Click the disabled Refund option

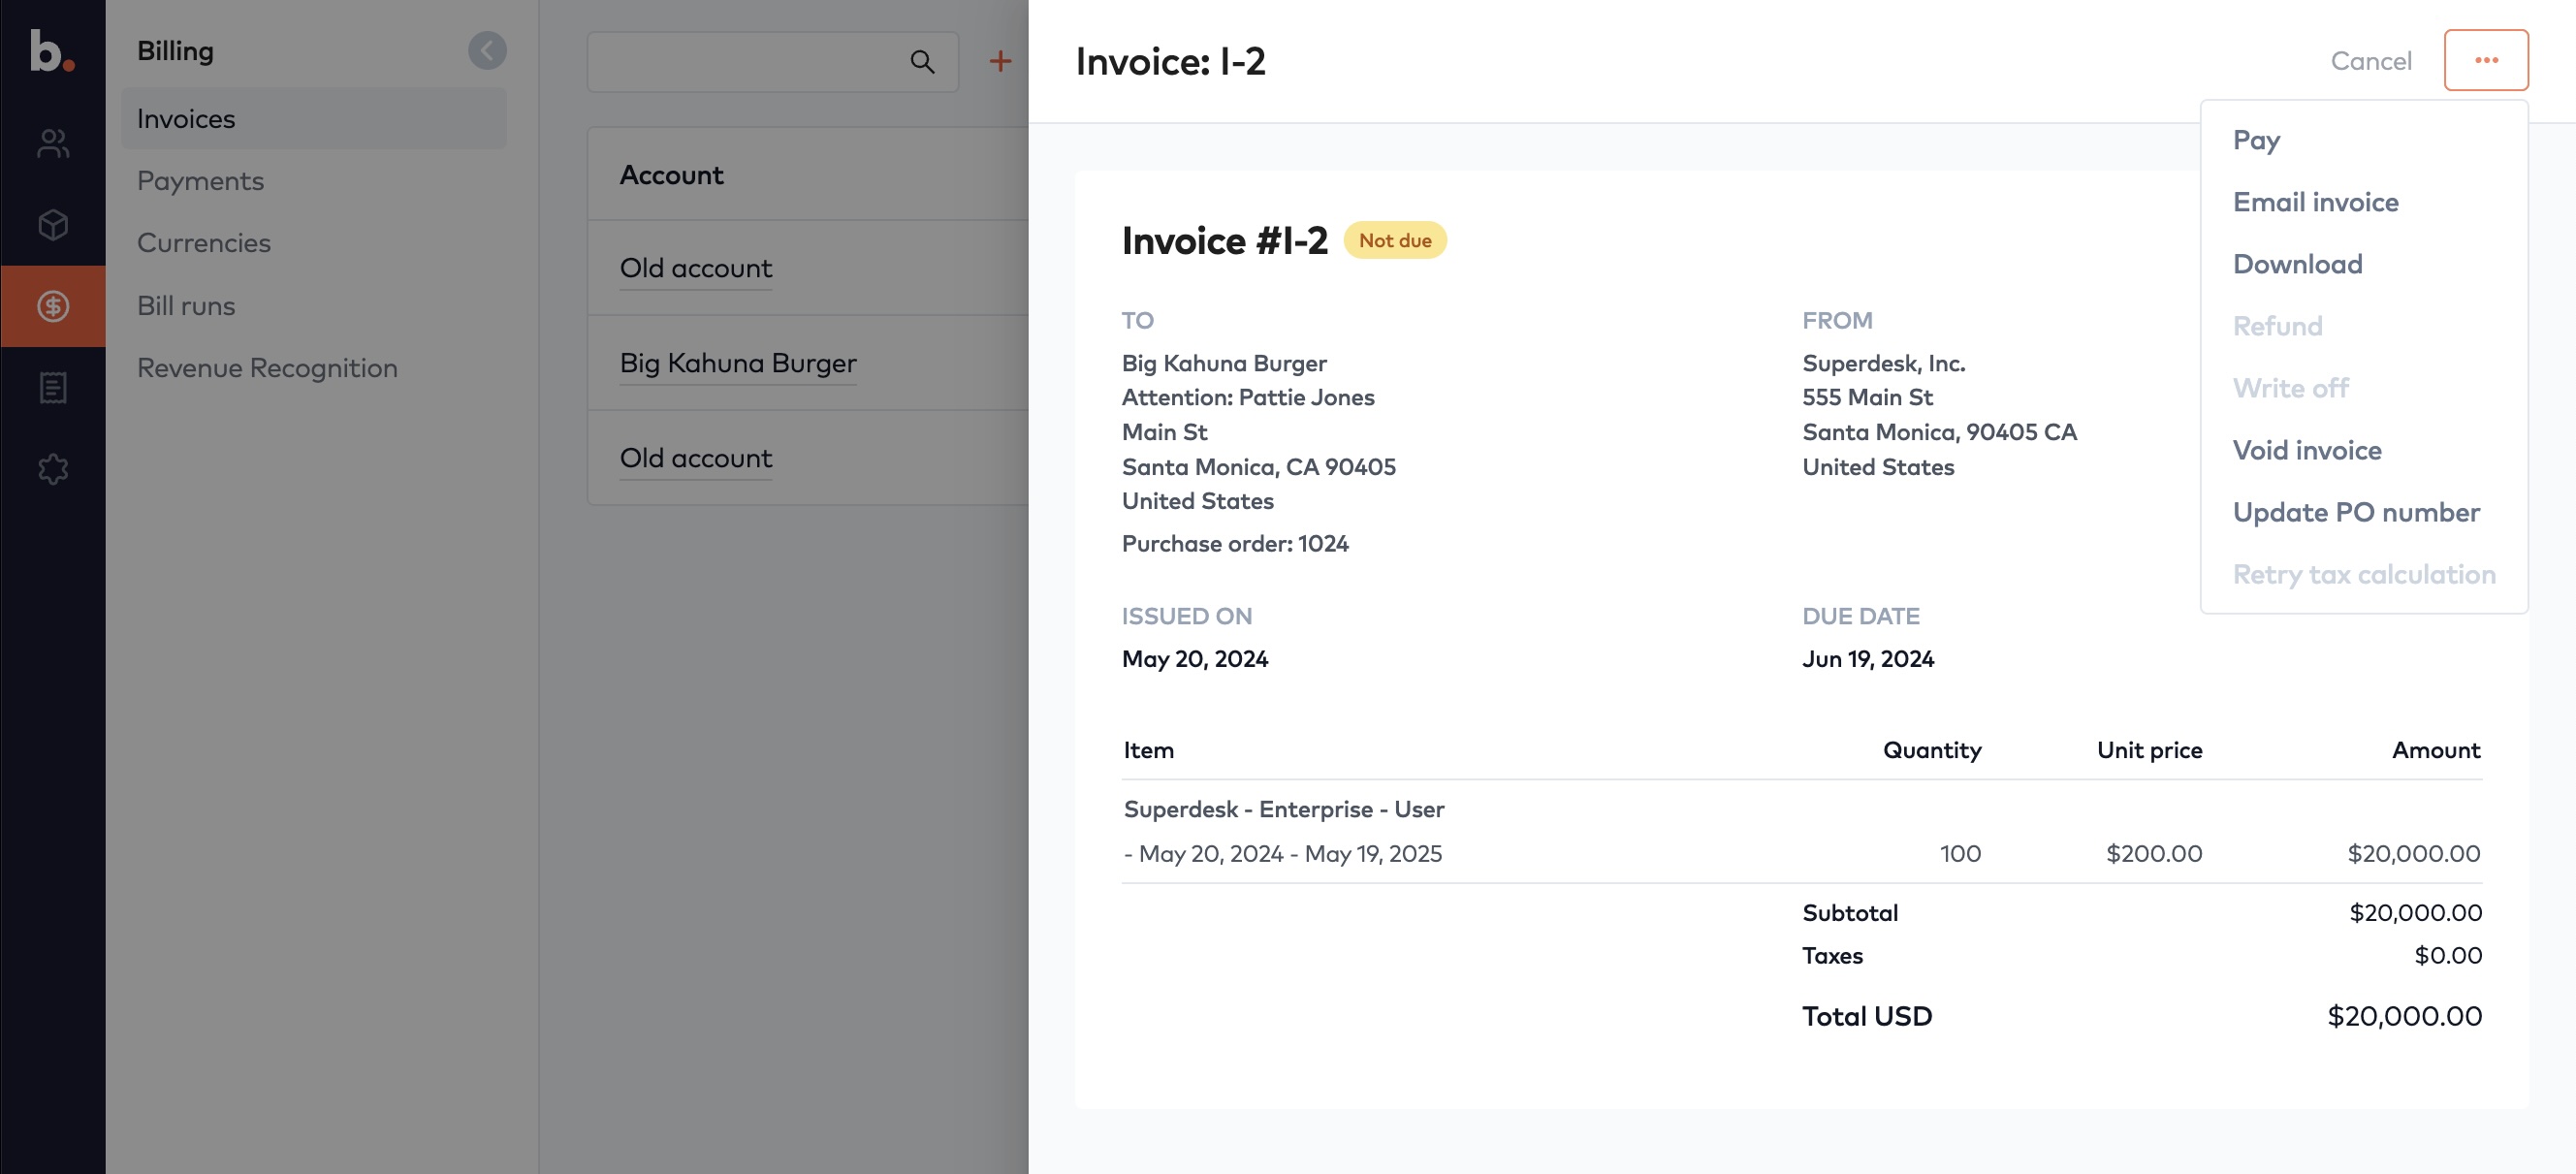pyautogui.click(x=2277, y=326)
